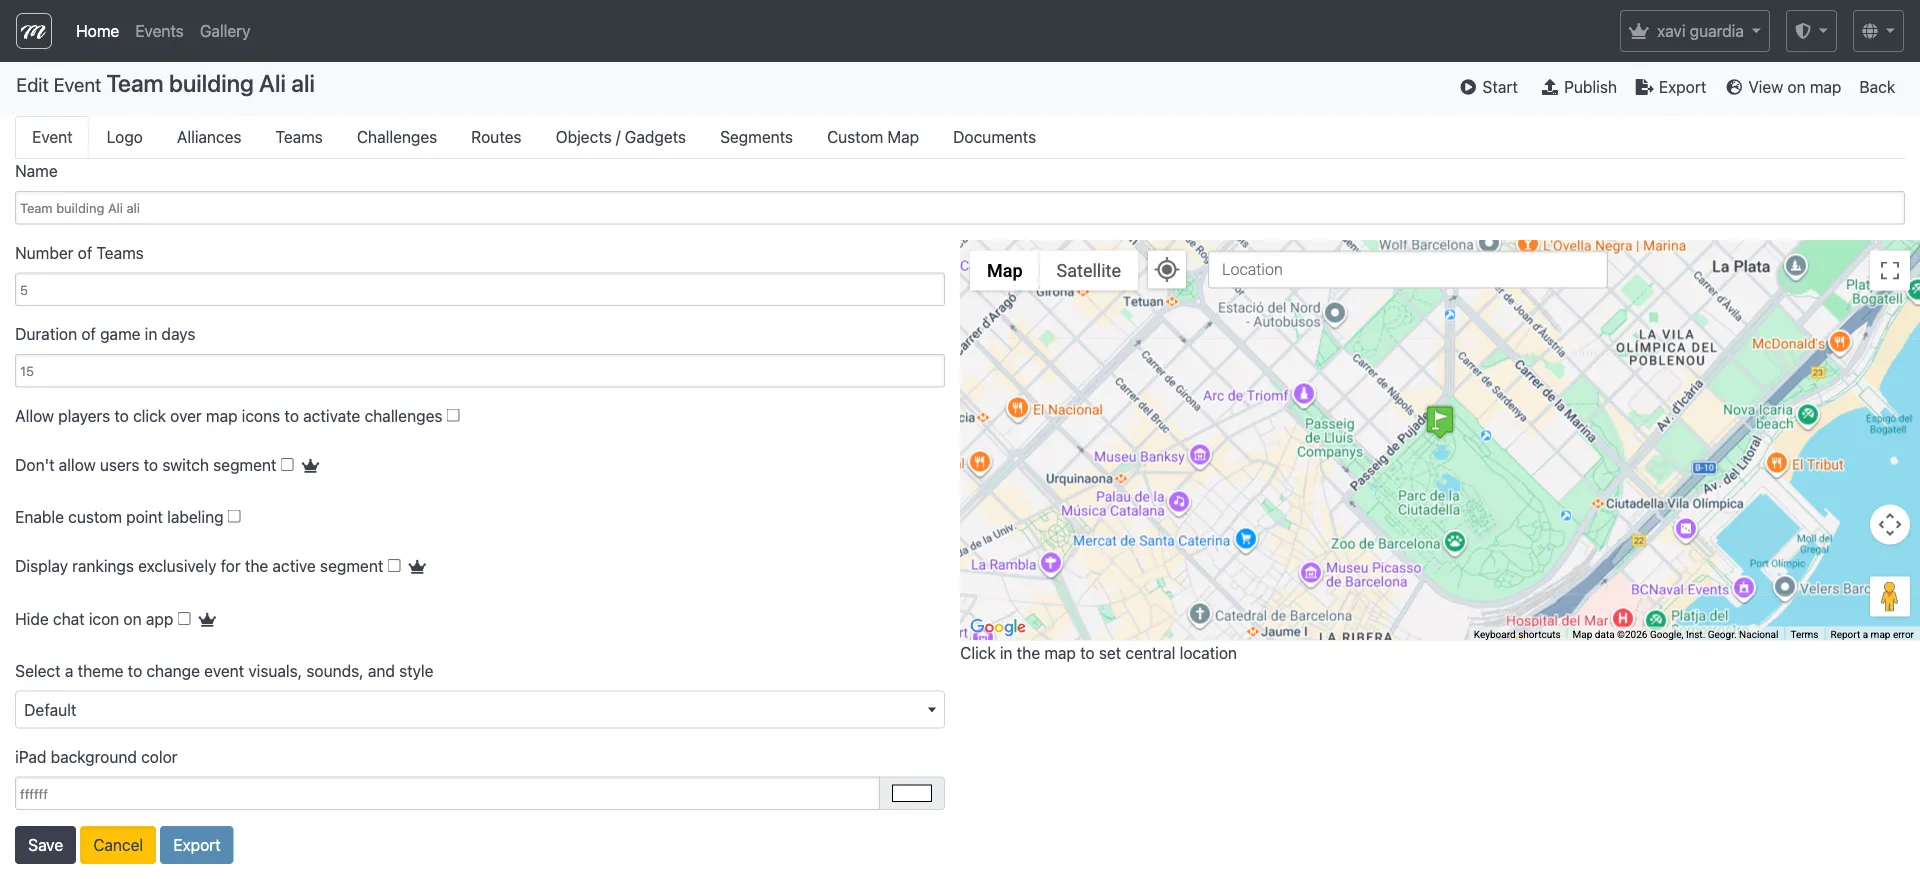This screenshot has height=879, width=1920.
Task: Click the app logo in navbar
Action: tap(34, 31)
